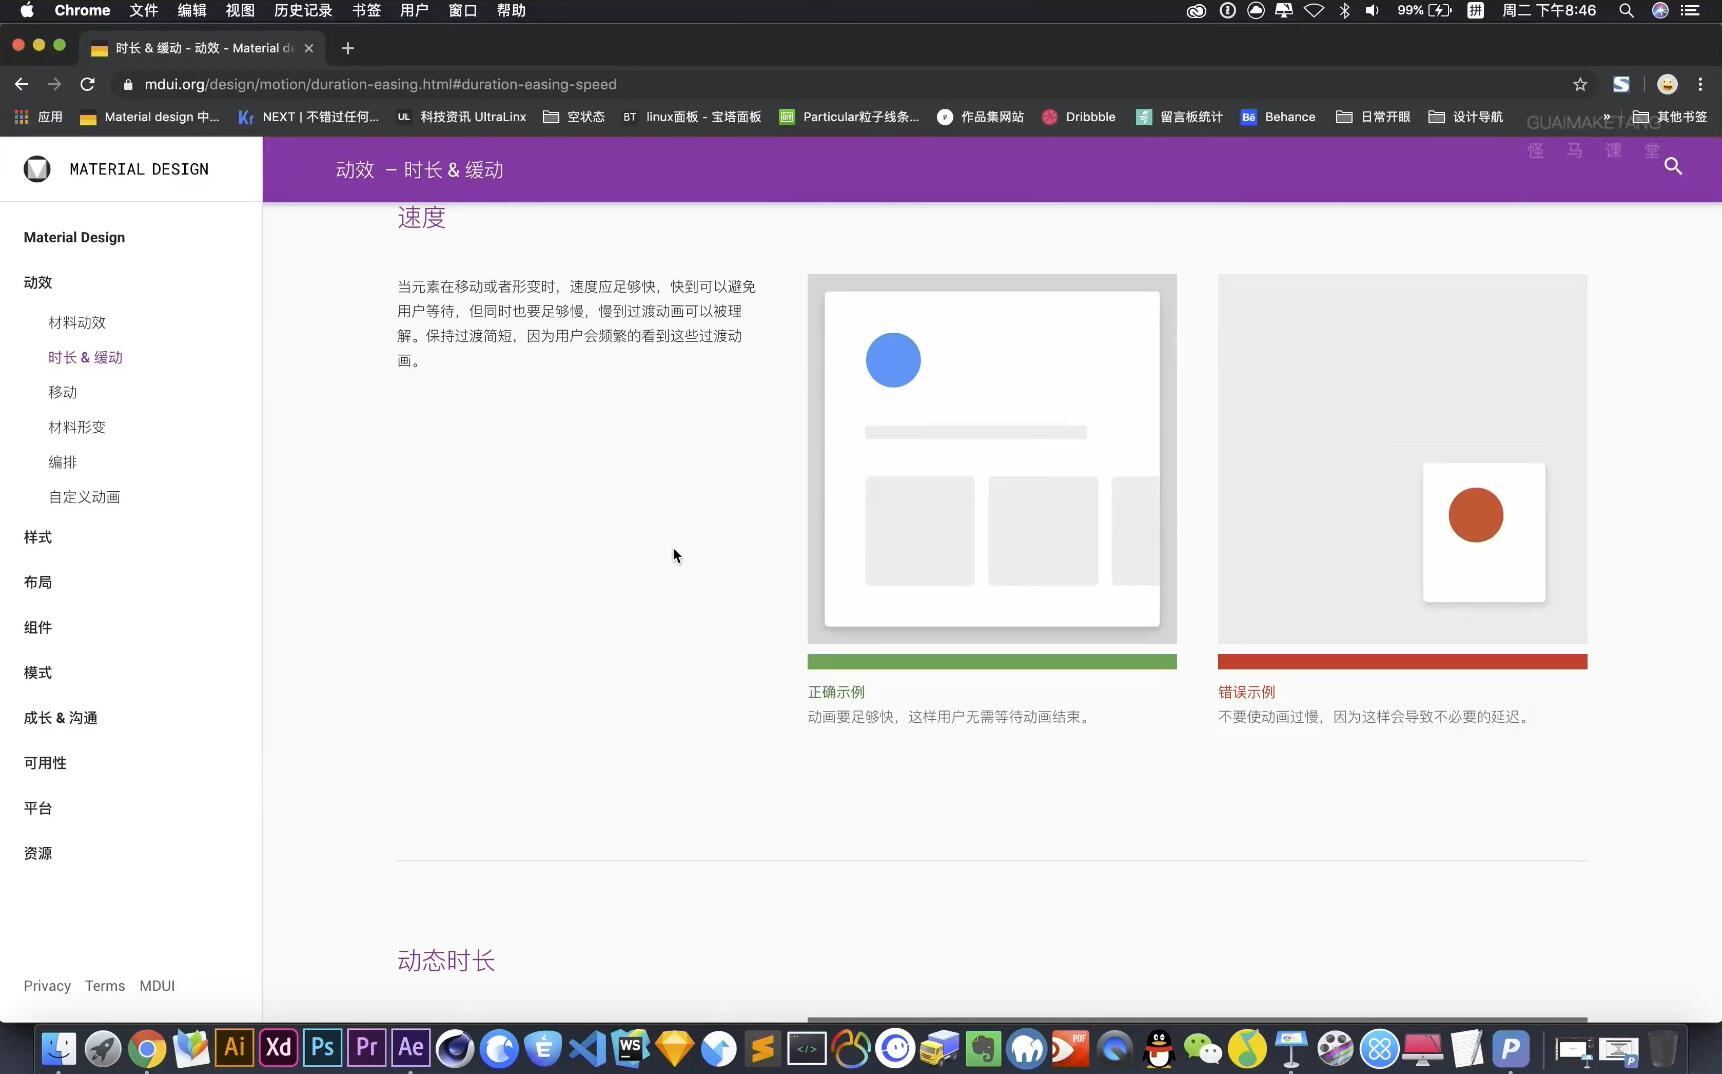This screenshot has height=1074, width=1722.
Task: Go to the 材料动效 page
Action: tap(77, 322)
